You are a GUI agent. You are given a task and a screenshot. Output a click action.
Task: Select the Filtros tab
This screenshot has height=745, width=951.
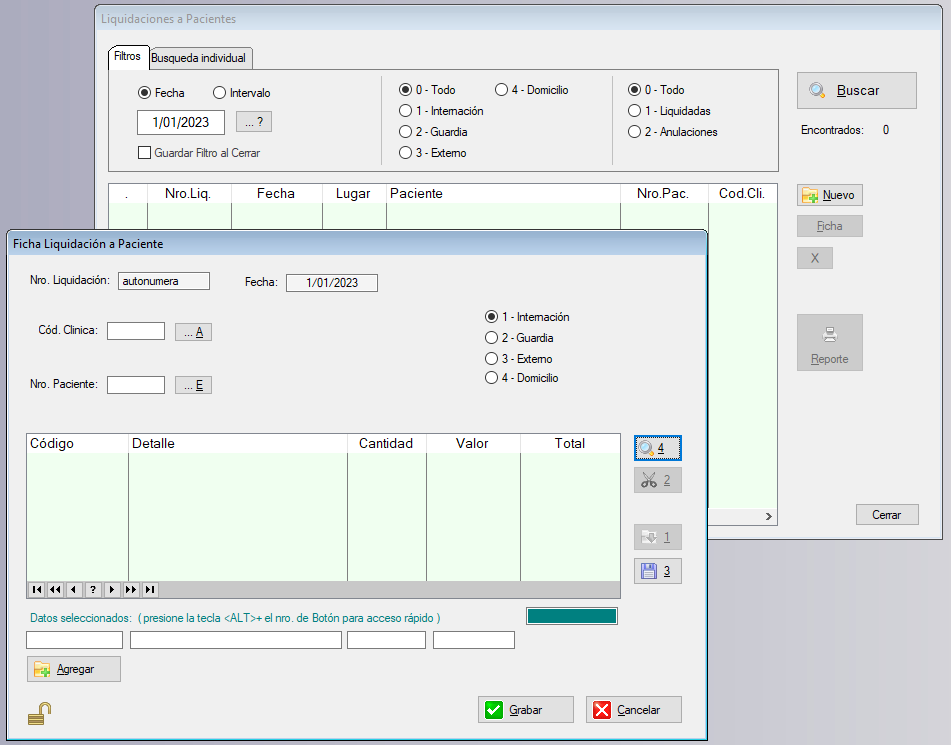[127, 57]
